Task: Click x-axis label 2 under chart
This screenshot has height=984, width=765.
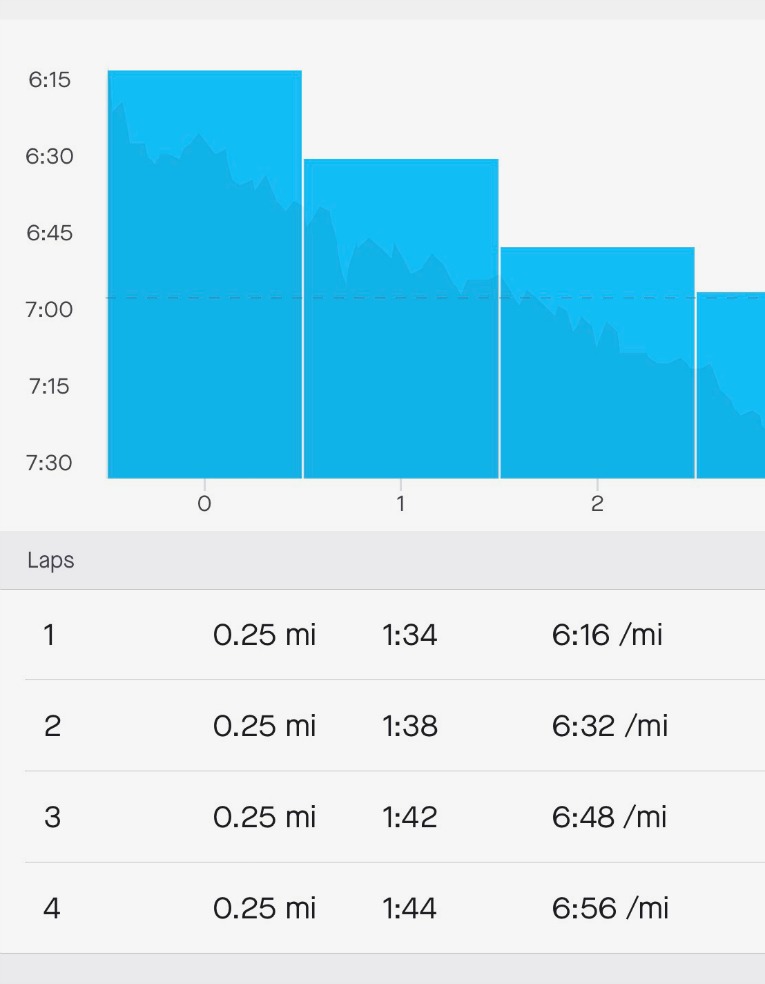Action: click(x=597, y=504)
